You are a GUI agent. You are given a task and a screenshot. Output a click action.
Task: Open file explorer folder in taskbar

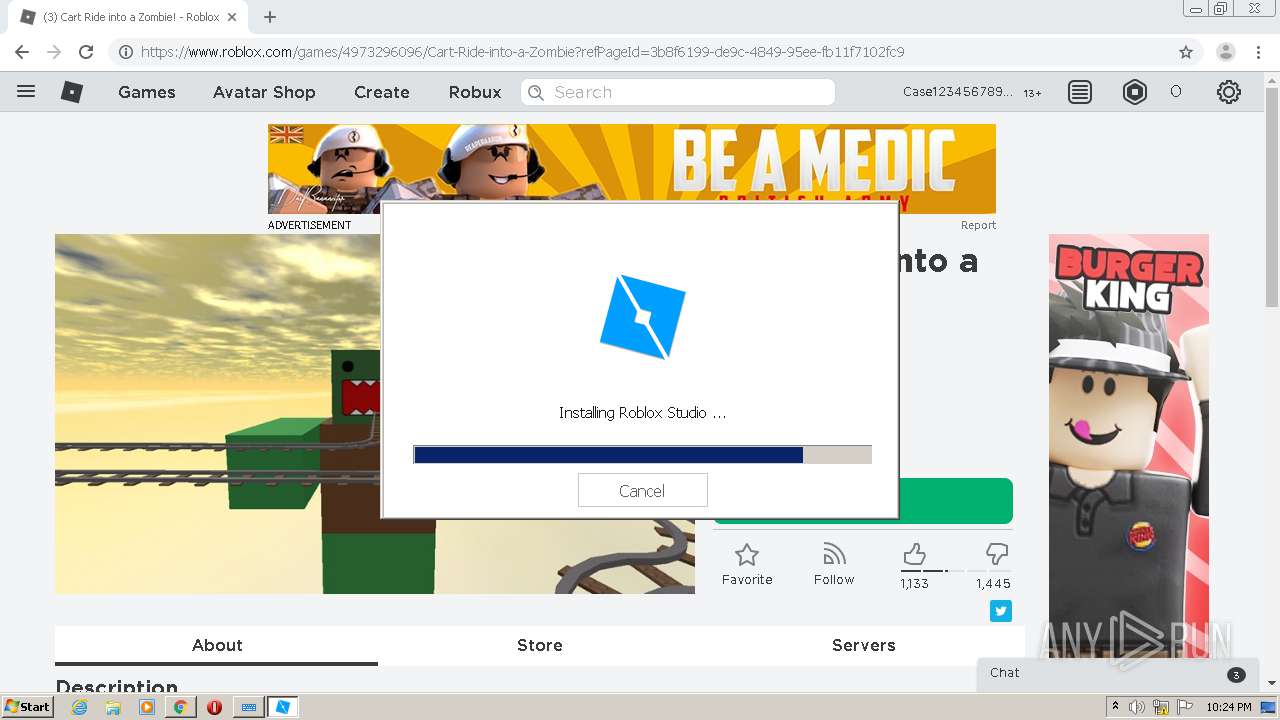pyautogui.click(x=113, y=707)
